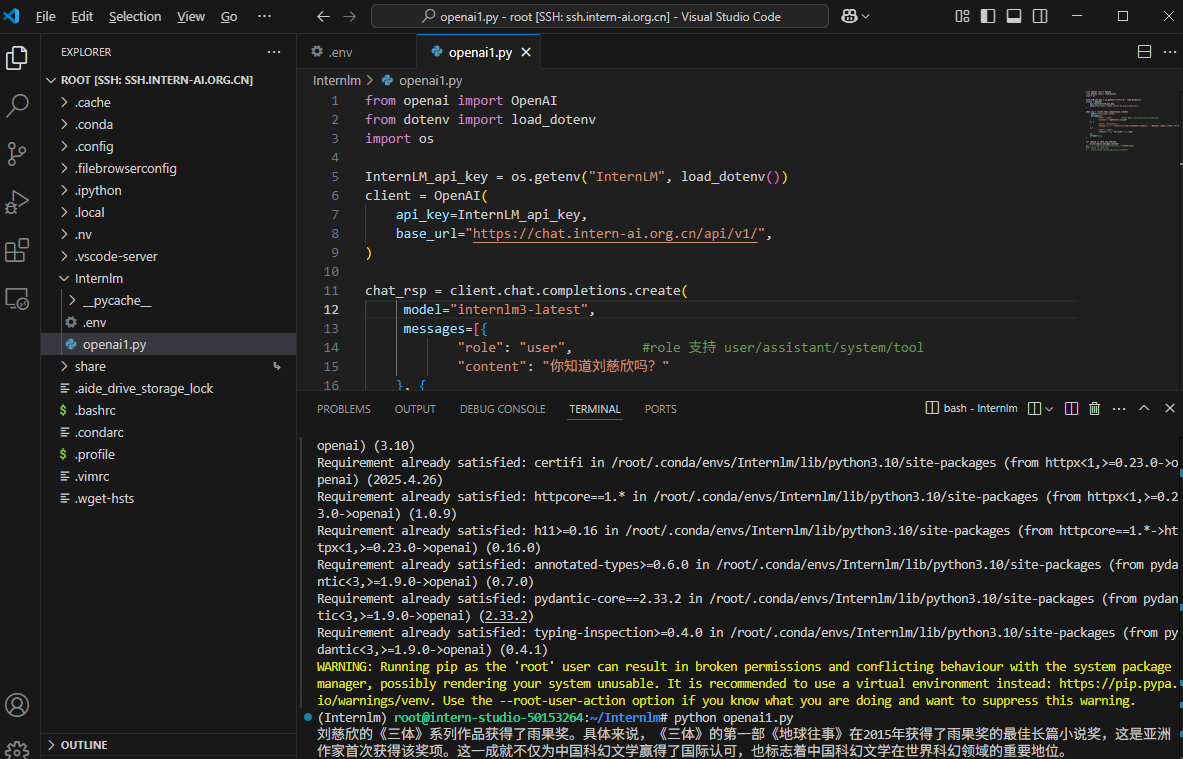Toggle the primary side bar
This screenshot has width=1183, height=759.
(988, 16)
